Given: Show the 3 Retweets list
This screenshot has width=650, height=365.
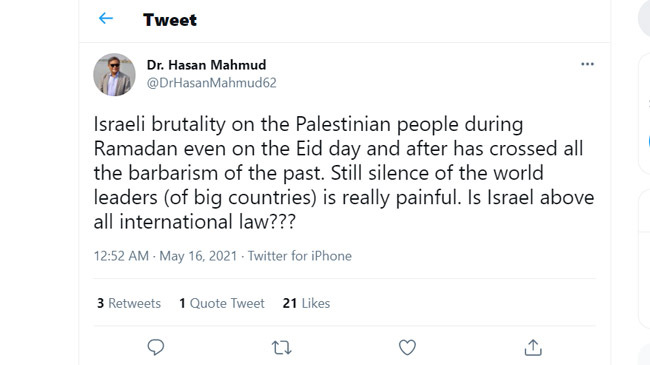Looking at the screenshot, I should pyautogui.click(x=129, y=303).
